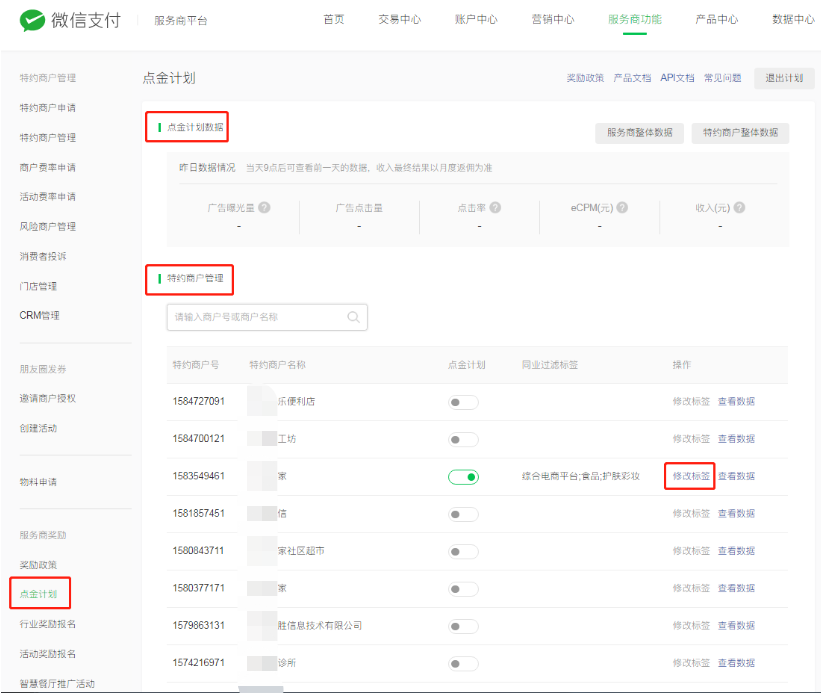
Task: Open the 数据中心 navigation tab
Action: point(793,19)
